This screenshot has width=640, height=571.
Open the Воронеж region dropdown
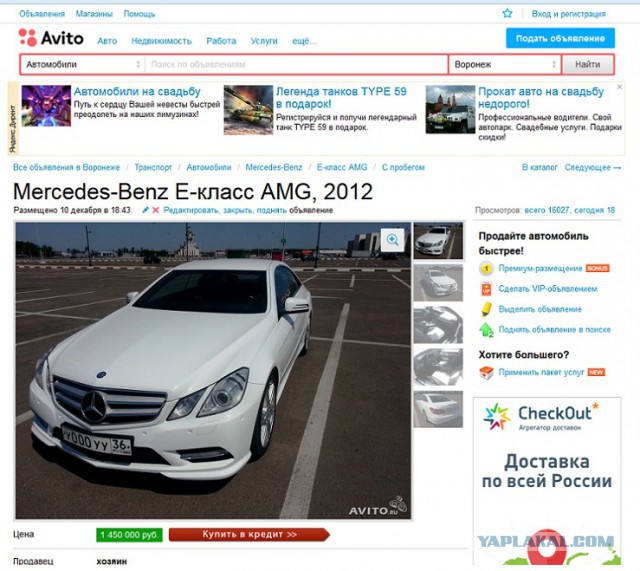coord(505,64)
